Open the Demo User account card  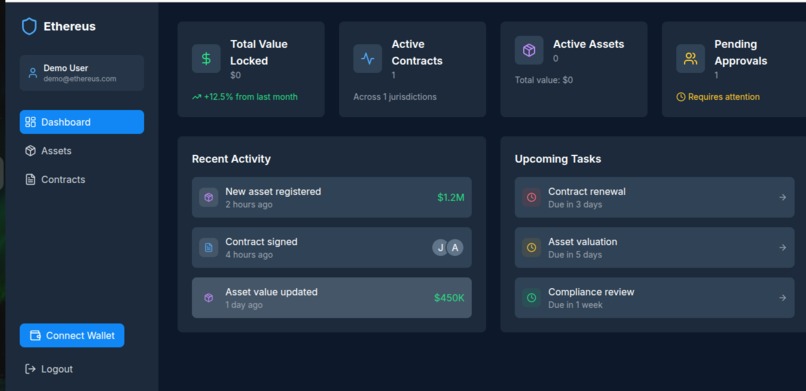(82, 73)
